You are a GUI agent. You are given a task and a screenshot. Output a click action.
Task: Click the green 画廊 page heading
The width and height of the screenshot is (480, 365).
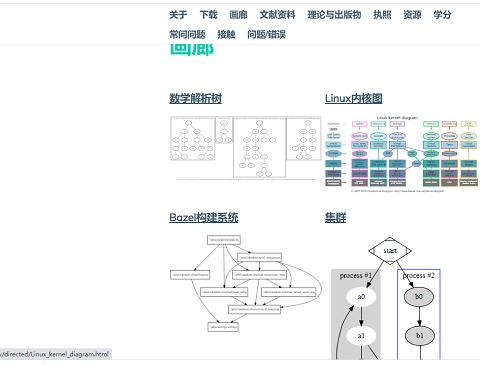[x=192, y=50]
